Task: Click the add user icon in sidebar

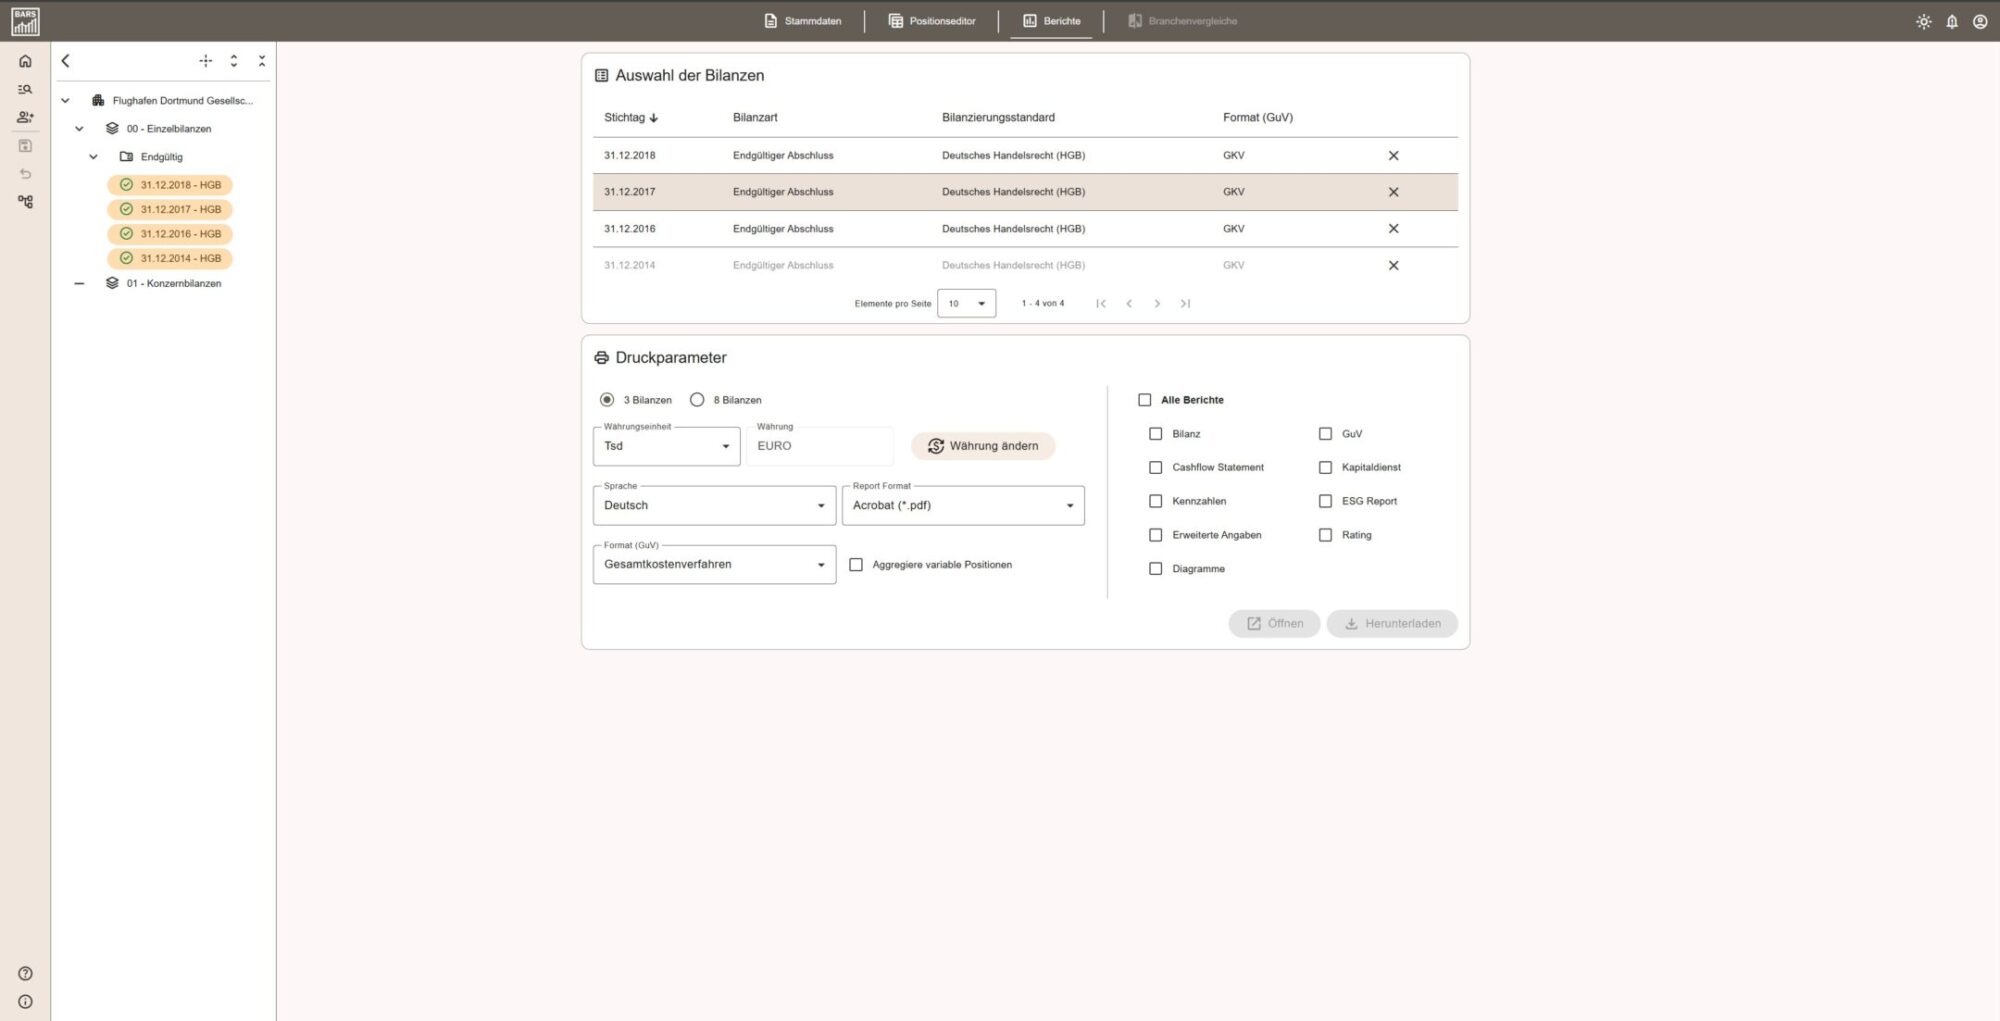Action: click(25, 117)
